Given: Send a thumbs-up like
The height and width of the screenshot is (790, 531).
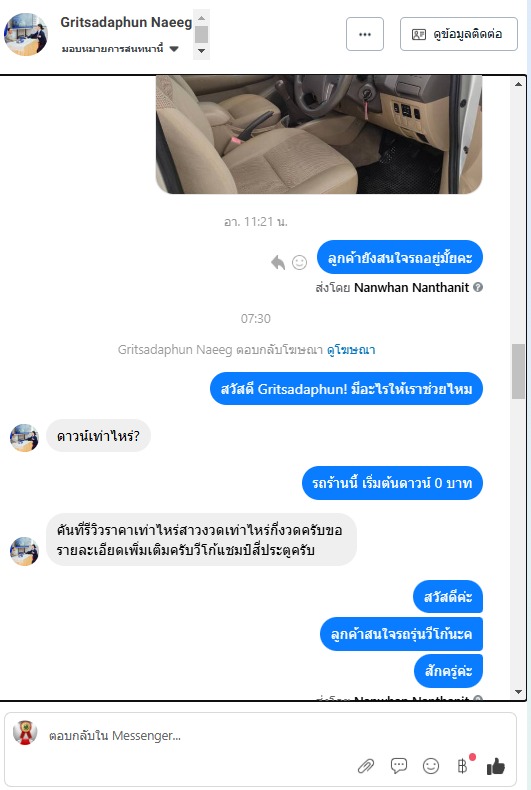Looking at the screenshot, I should tap(496, 766).
